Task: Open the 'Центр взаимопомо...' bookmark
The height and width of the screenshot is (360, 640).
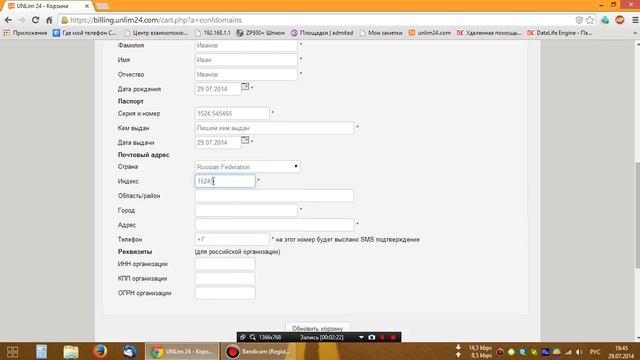Action: [x=156, y=33]
